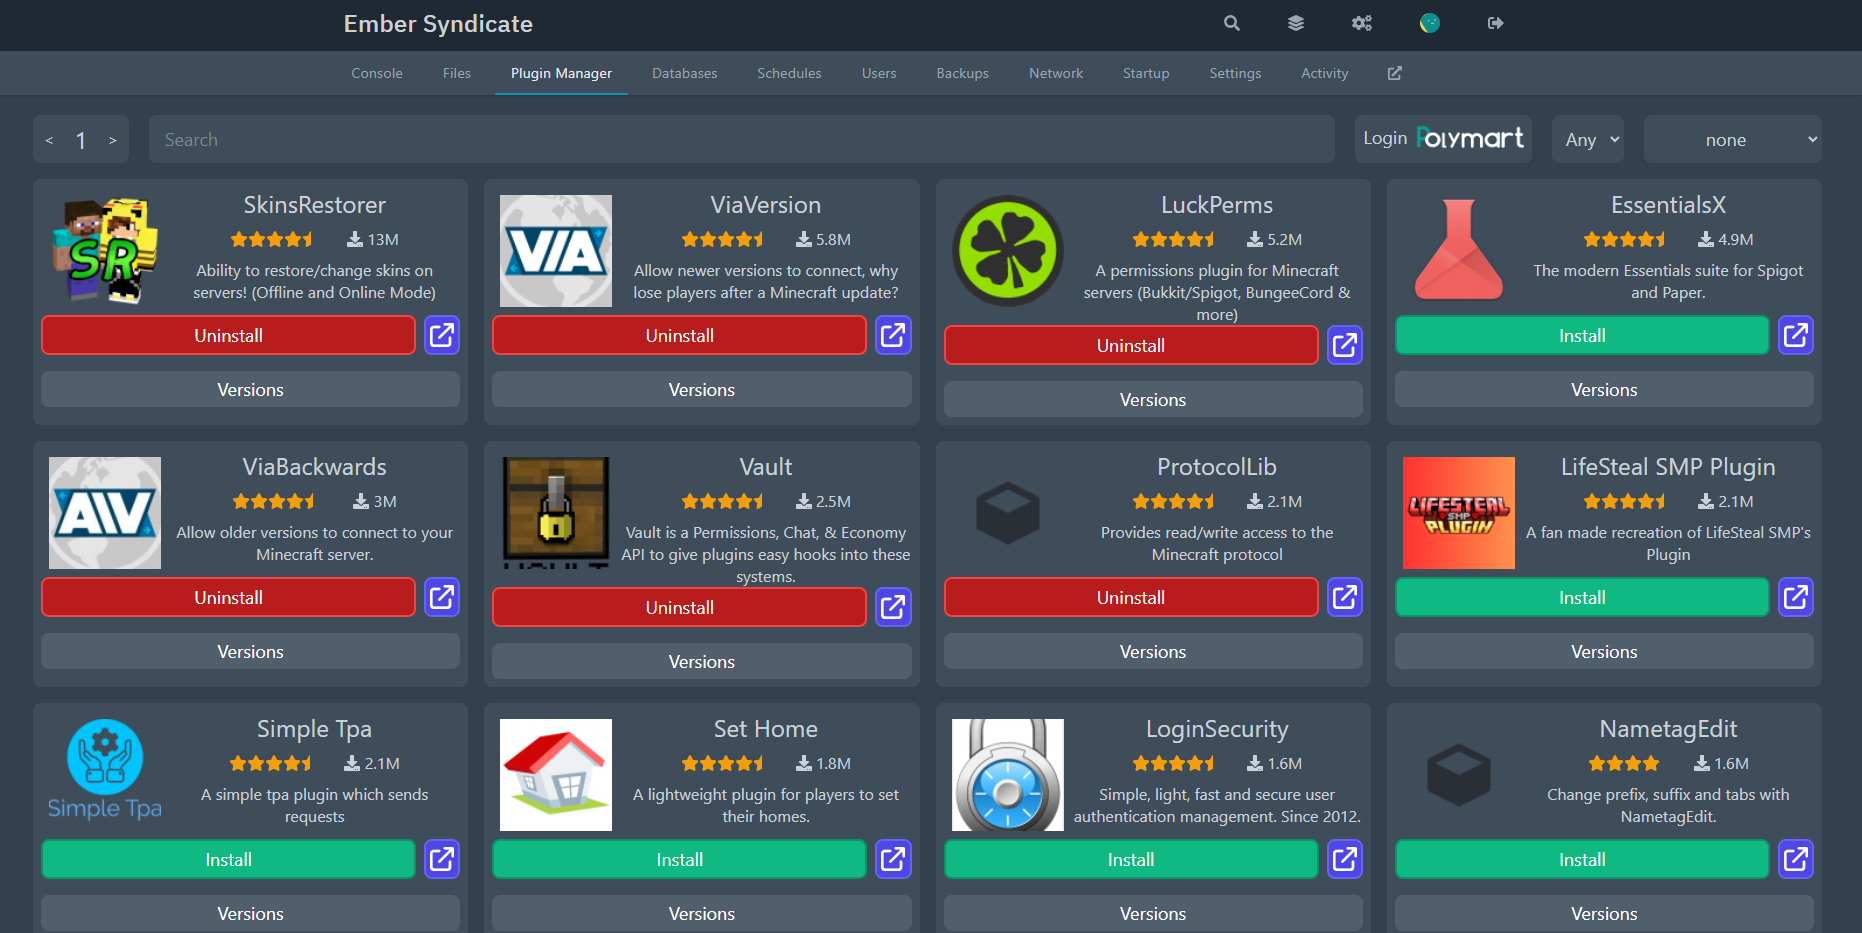1862x933 pixels.
Task: Click the Ember Syndicate server title
Action: [438, 24]
